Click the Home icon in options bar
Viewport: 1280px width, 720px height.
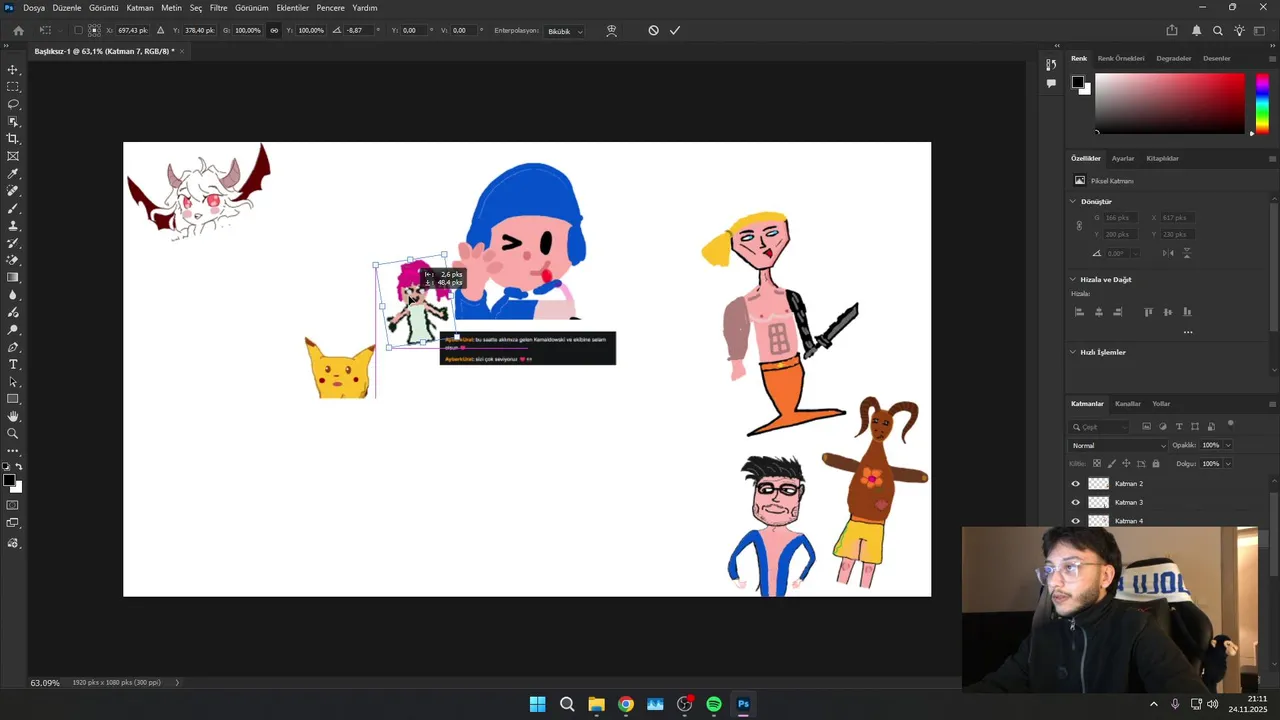[x=18, y=31]
